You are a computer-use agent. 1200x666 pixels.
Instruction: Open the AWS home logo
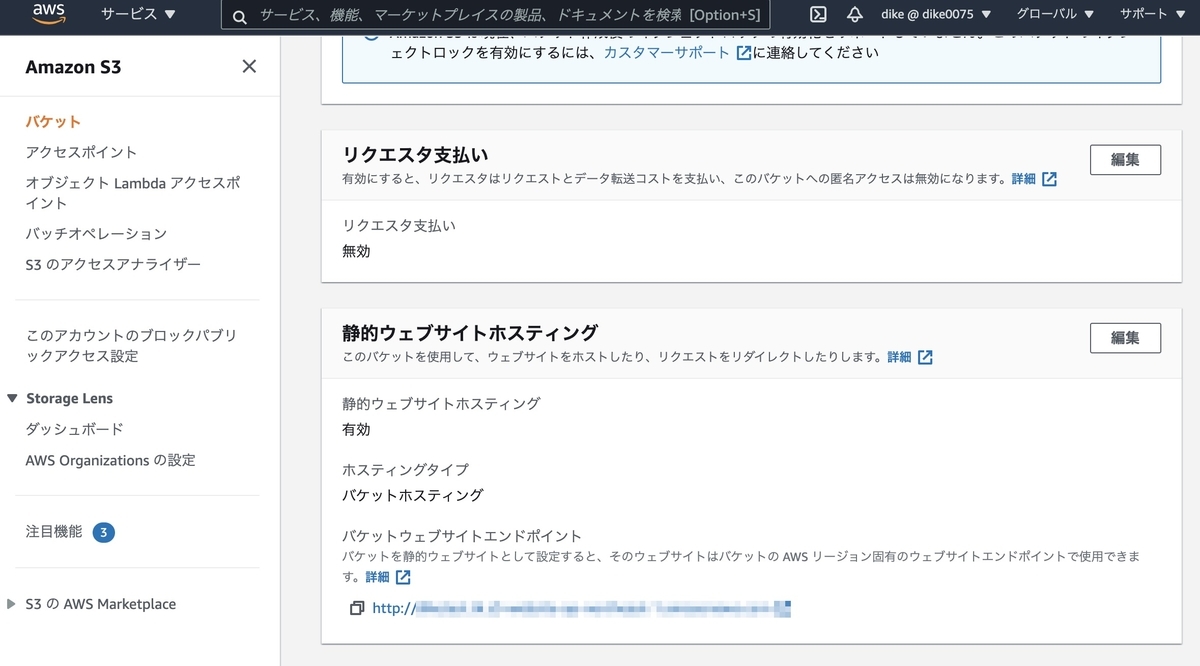[48, 14]
